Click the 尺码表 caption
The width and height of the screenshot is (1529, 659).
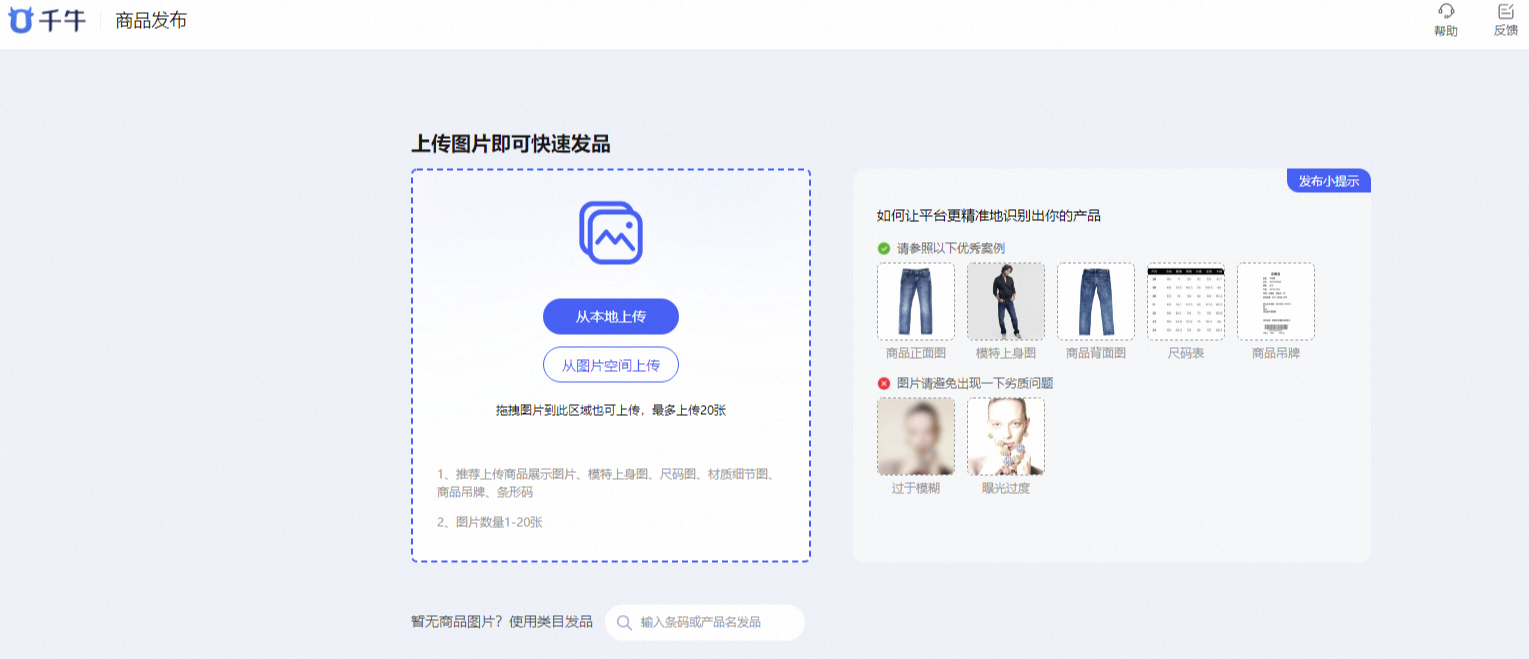coord(1186,353)
